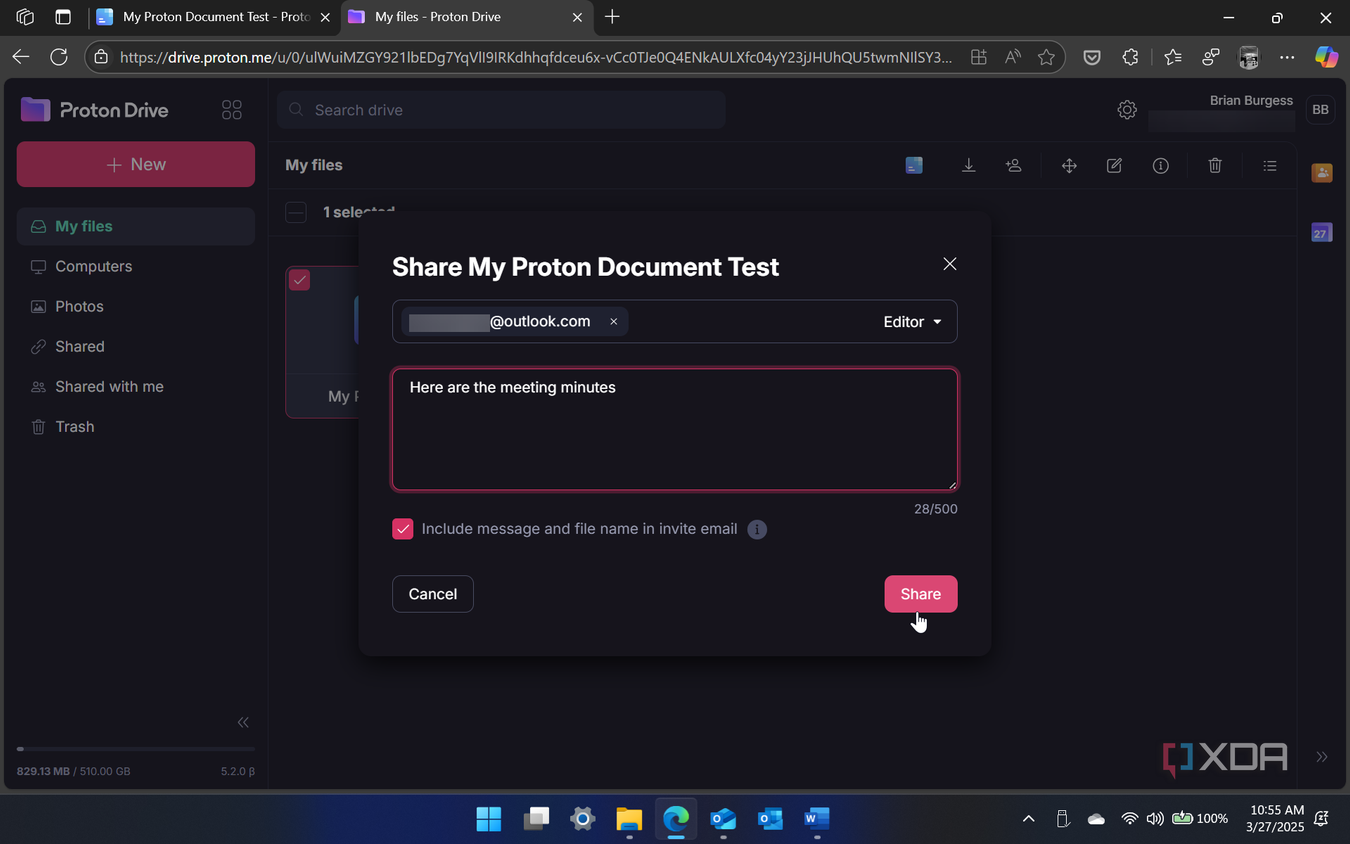1350x844 pixels.
Task: Open the Copilot icon in Edge
Action: pyautogui.click(x=1326, y=57)
